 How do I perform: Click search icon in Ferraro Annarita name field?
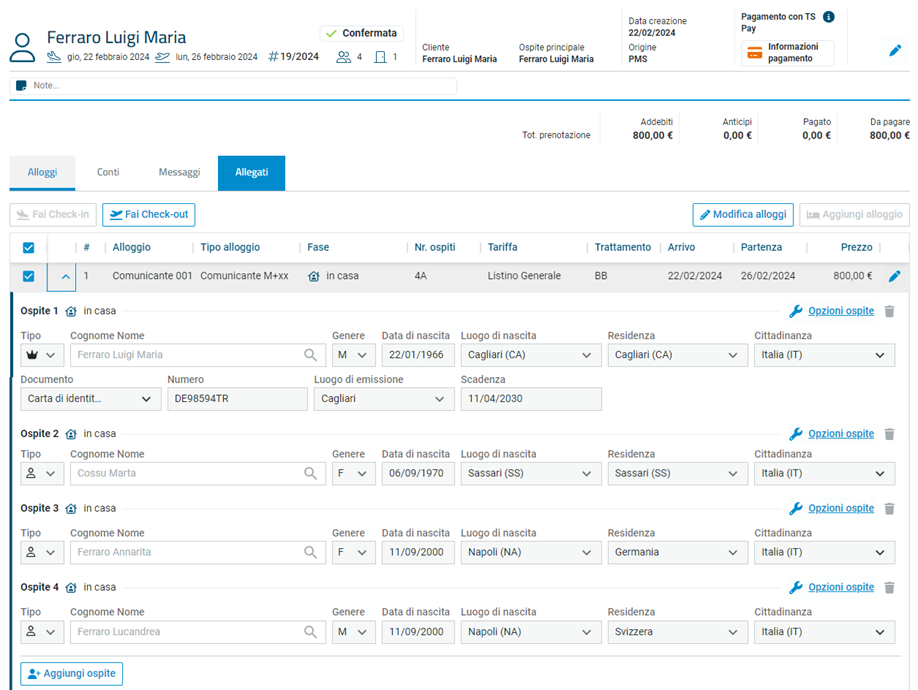click(310, 552)
